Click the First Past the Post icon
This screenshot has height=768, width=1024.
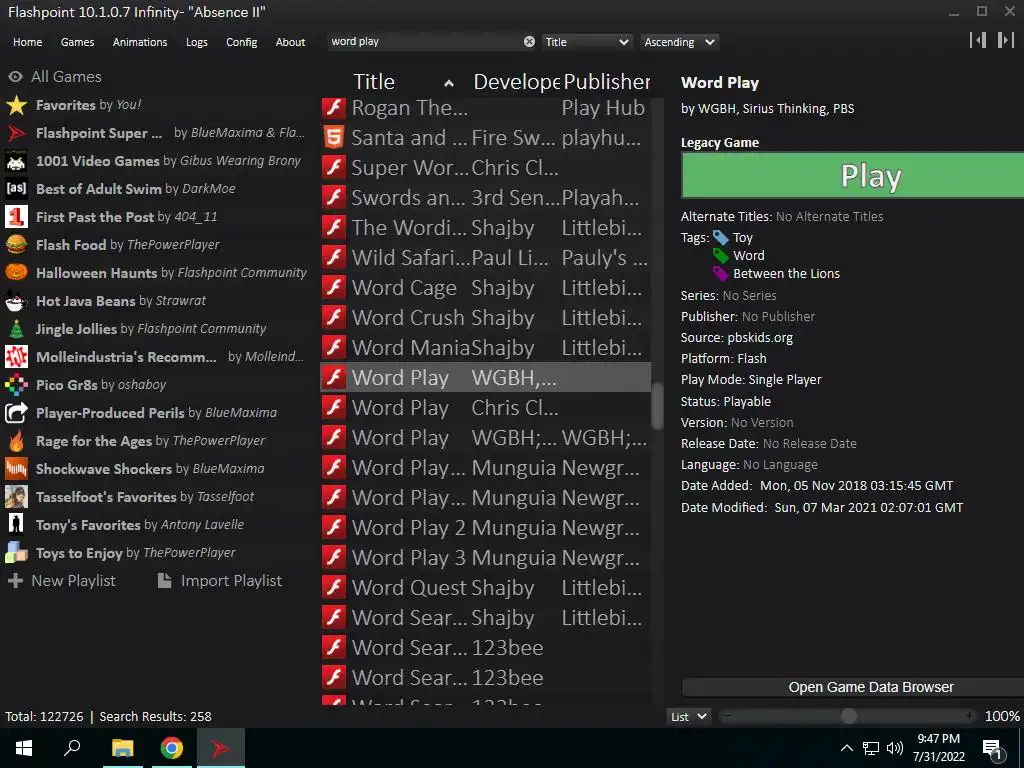click(16, 217)
